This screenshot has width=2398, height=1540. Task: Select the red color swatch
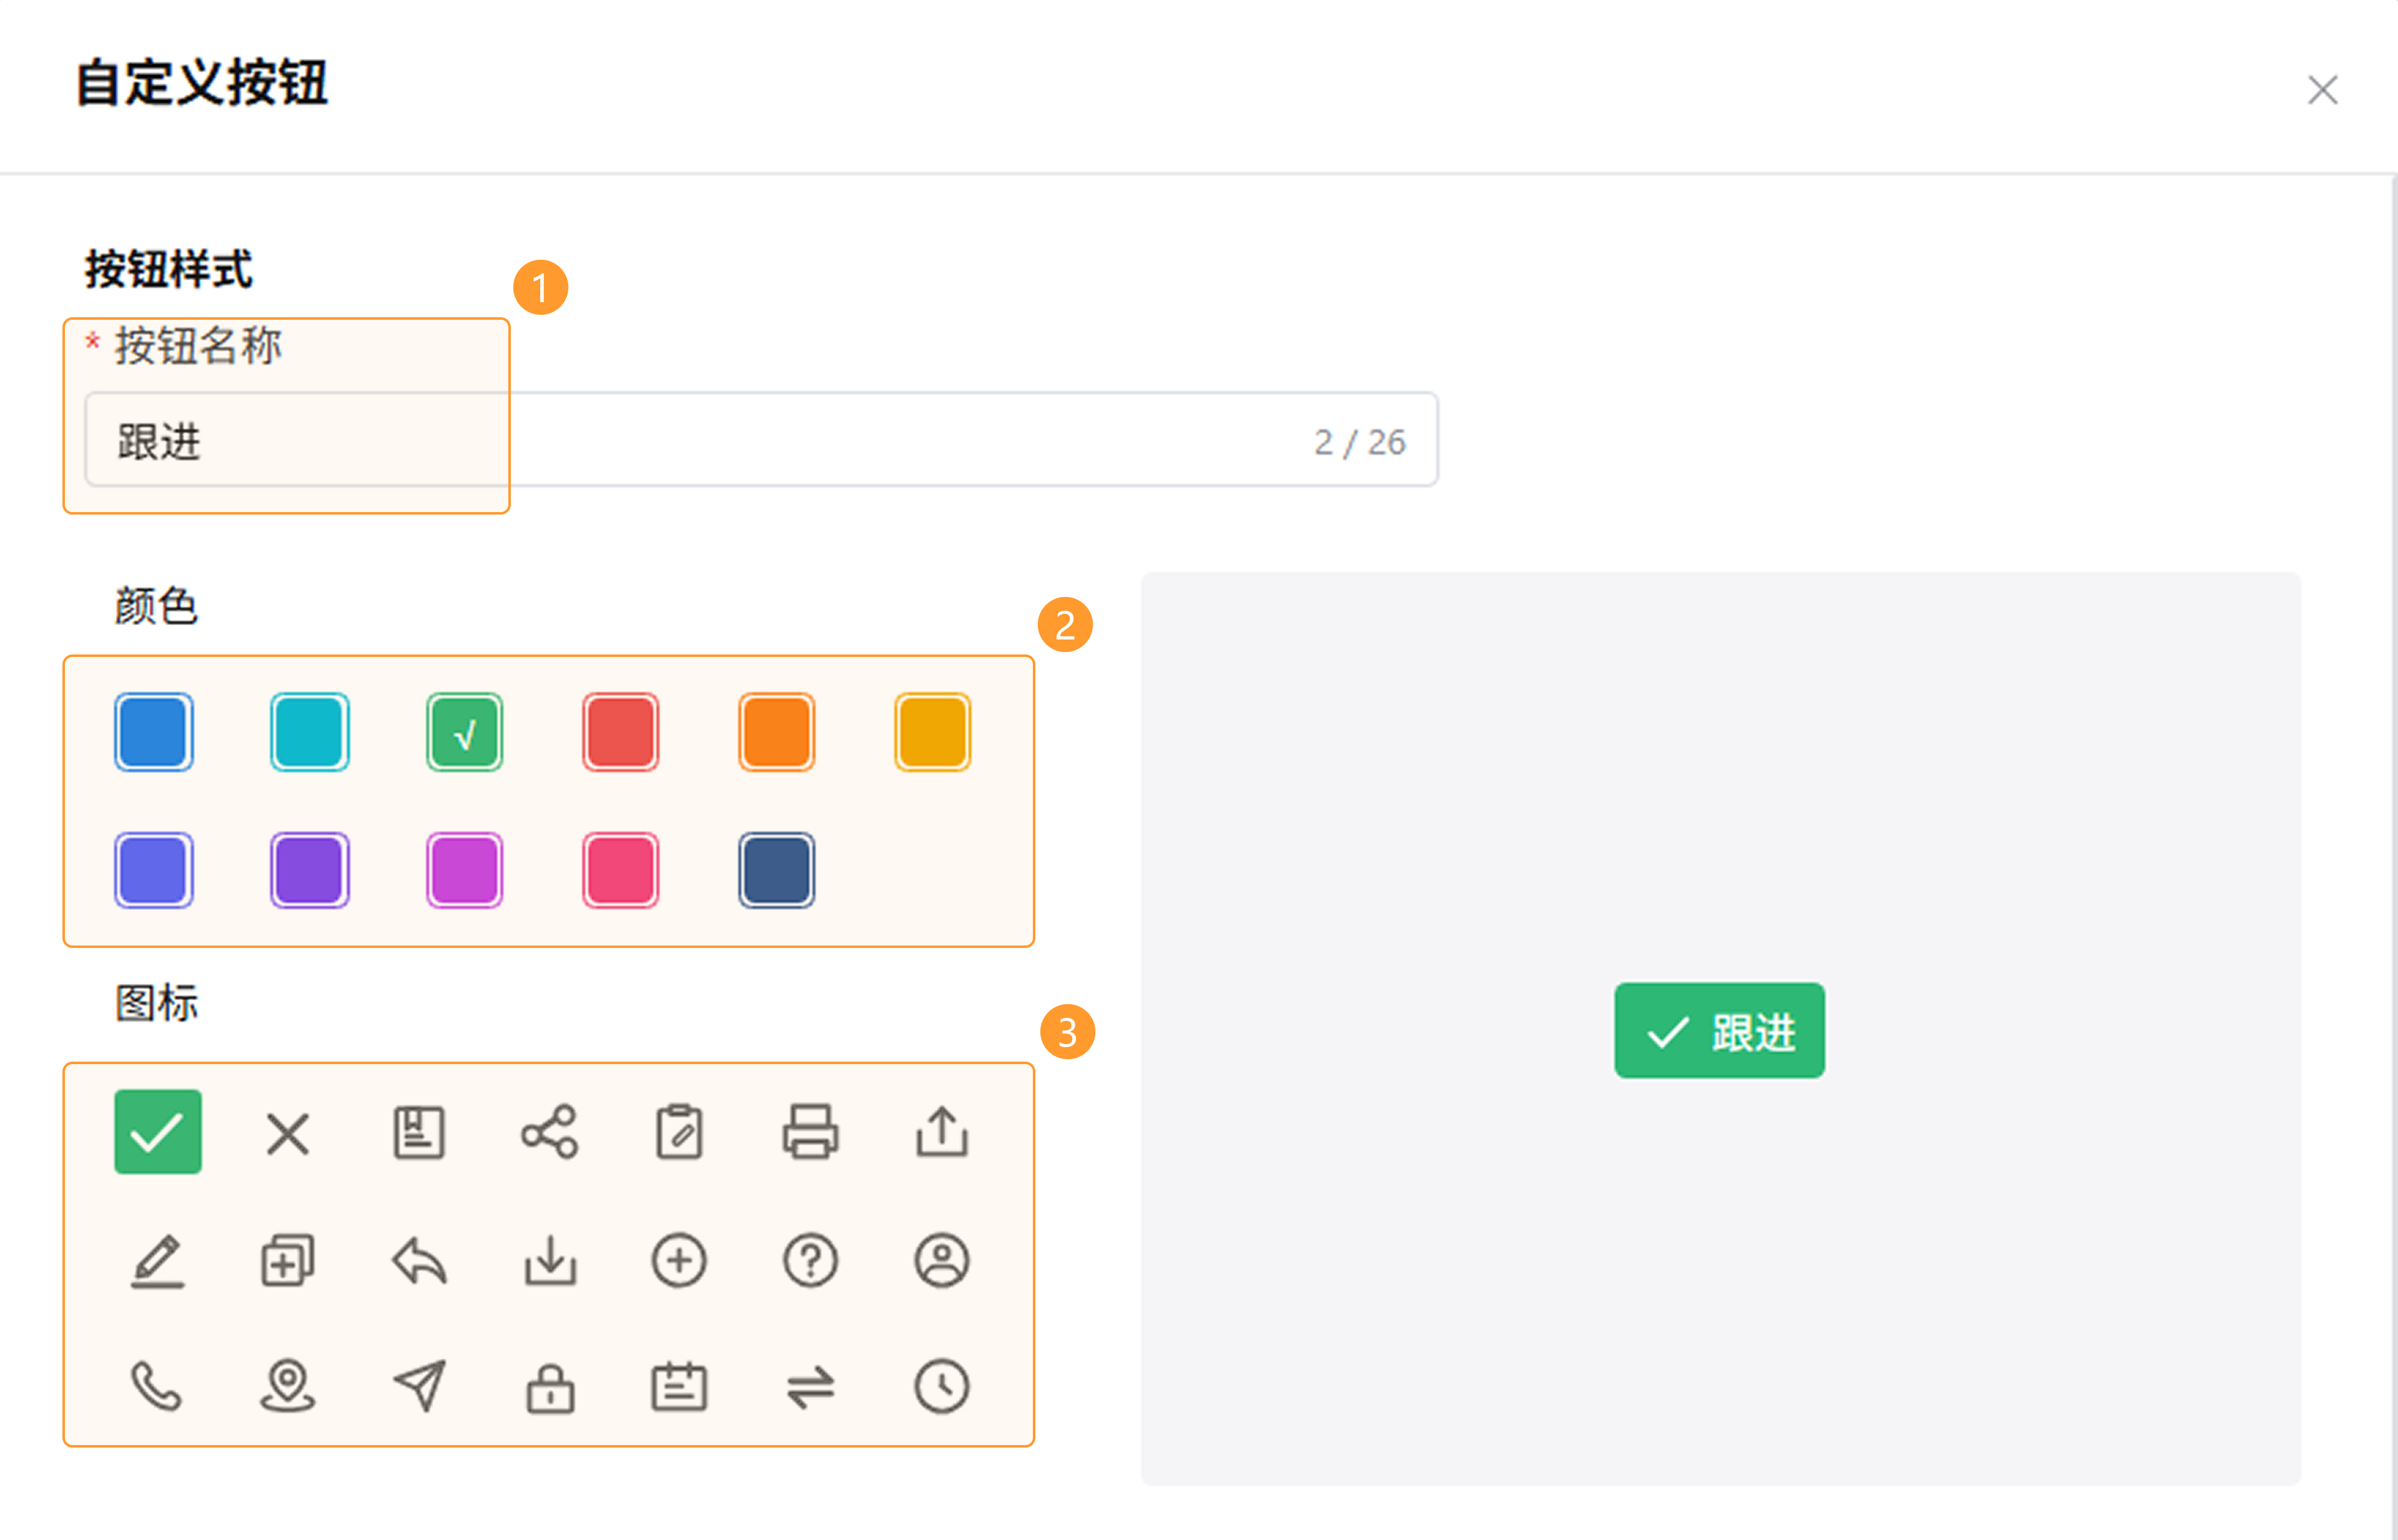(620, 732)
